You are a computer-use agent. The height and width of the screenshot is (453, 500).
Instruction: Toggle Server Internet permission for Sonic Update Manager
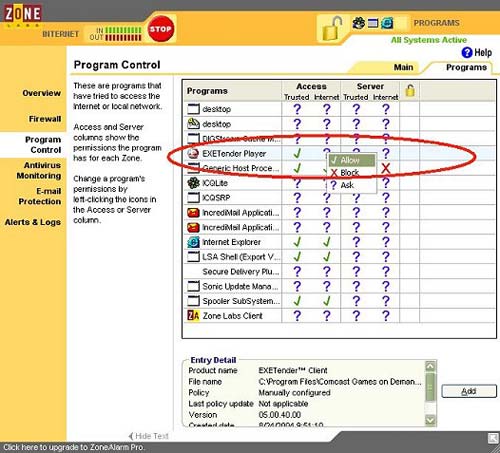click(386, 286)
